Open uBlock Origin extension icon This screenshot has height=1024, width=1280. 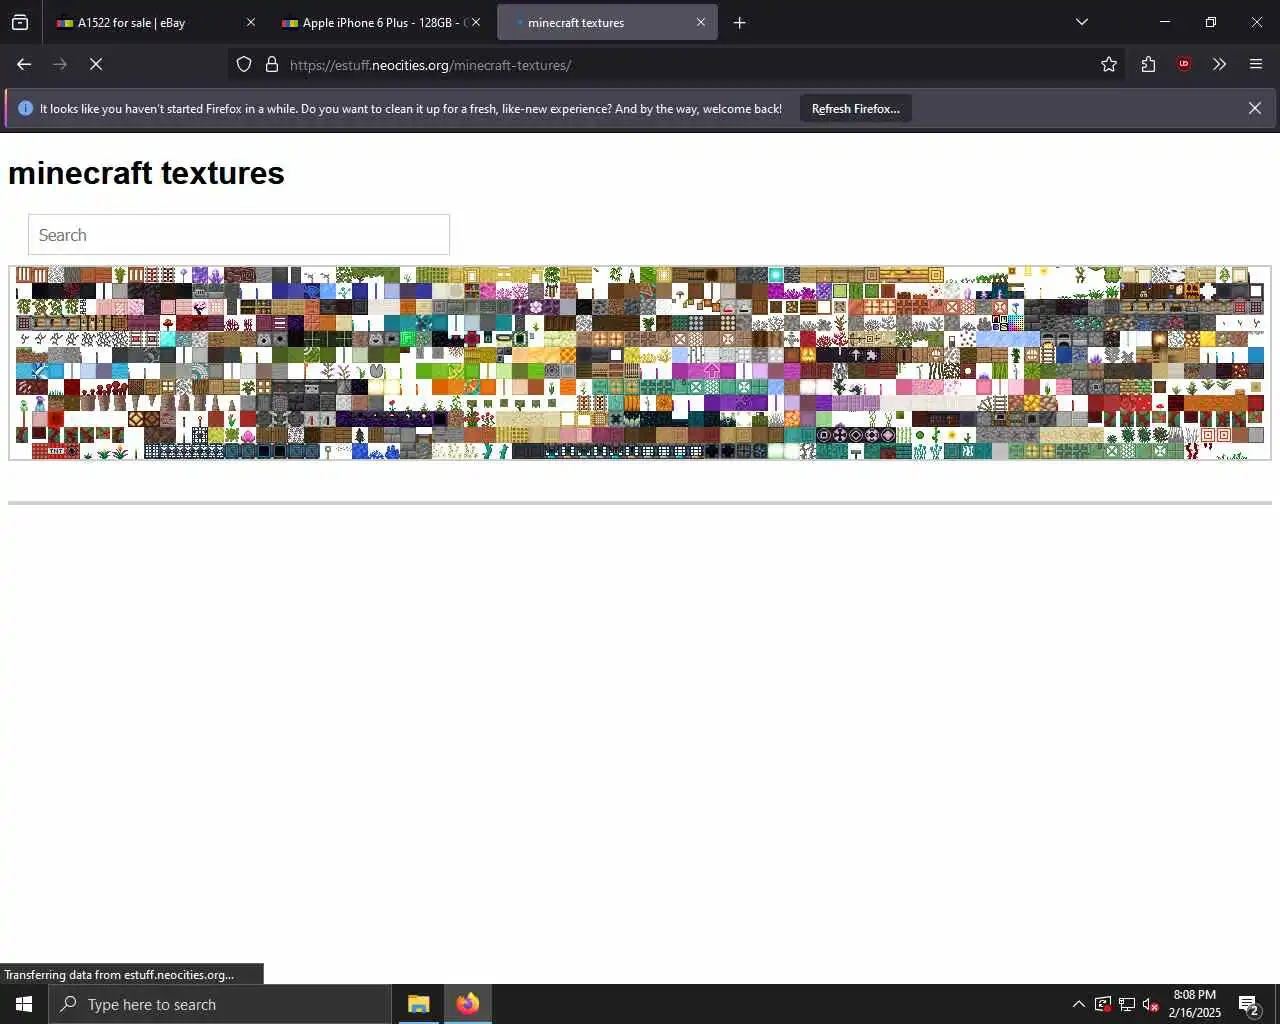(x=1184, y=64)
